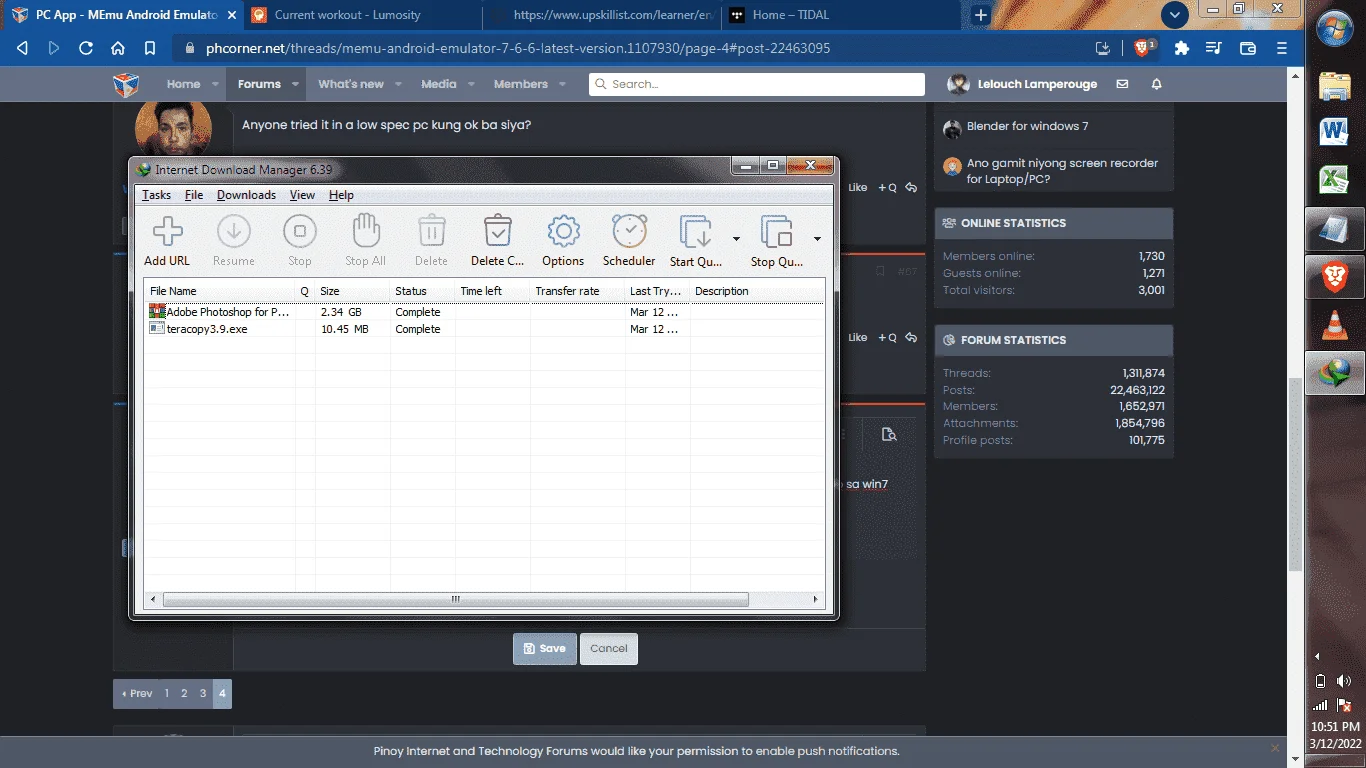The width and height of the screenshot is (1366, 768).
Task: Click the forum notifications bell icon
Action: click(x=1156, y=84)
